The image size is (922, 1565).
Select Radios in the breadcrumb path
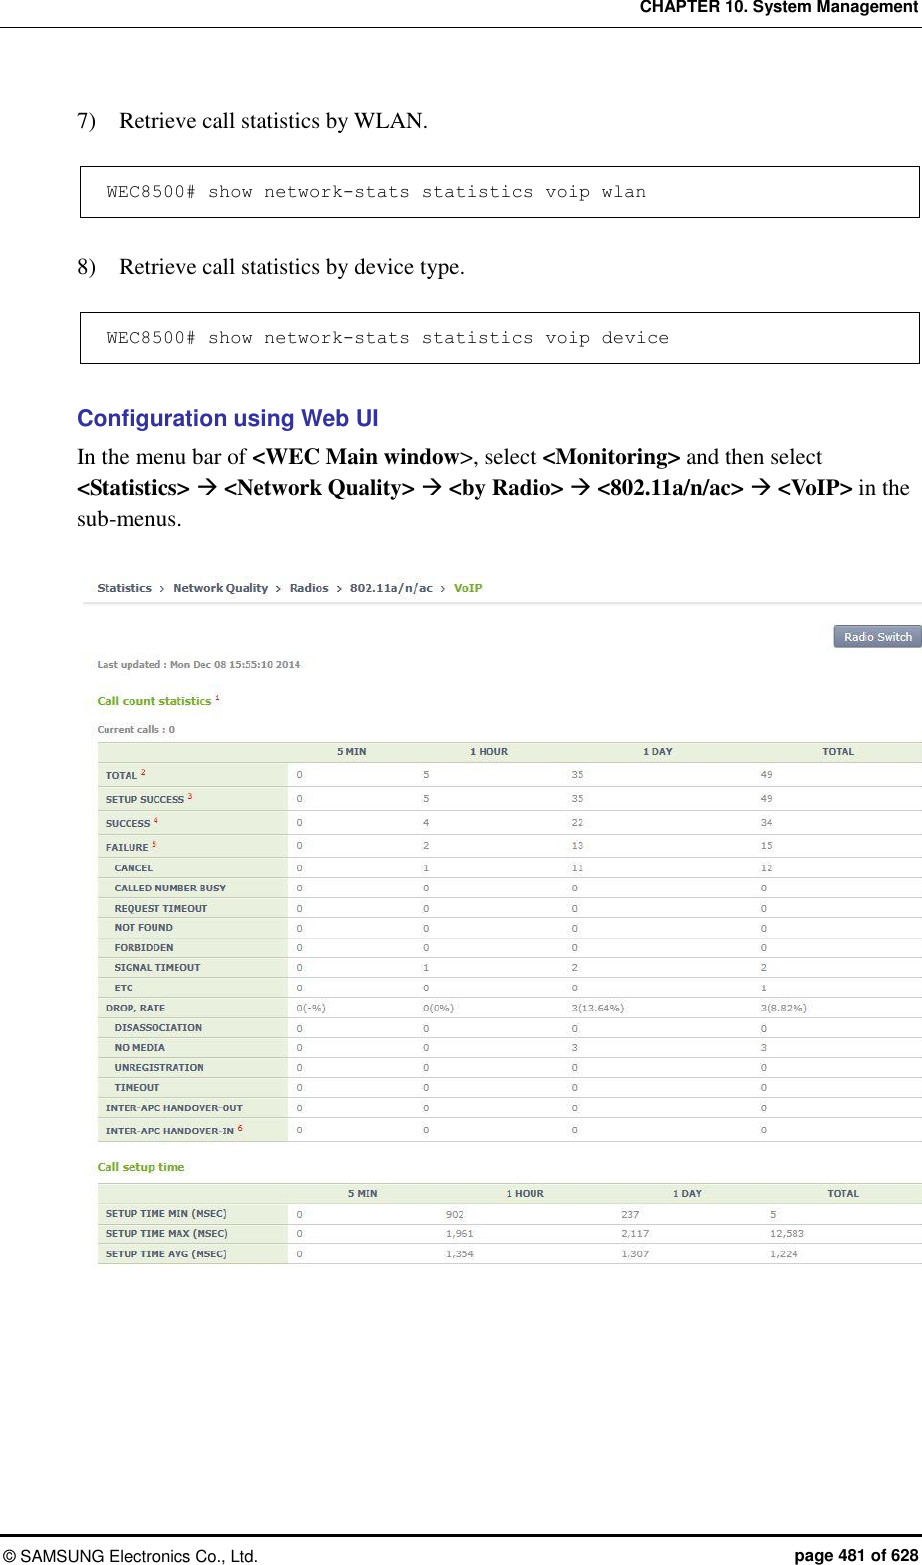click(x=308, y=588)
